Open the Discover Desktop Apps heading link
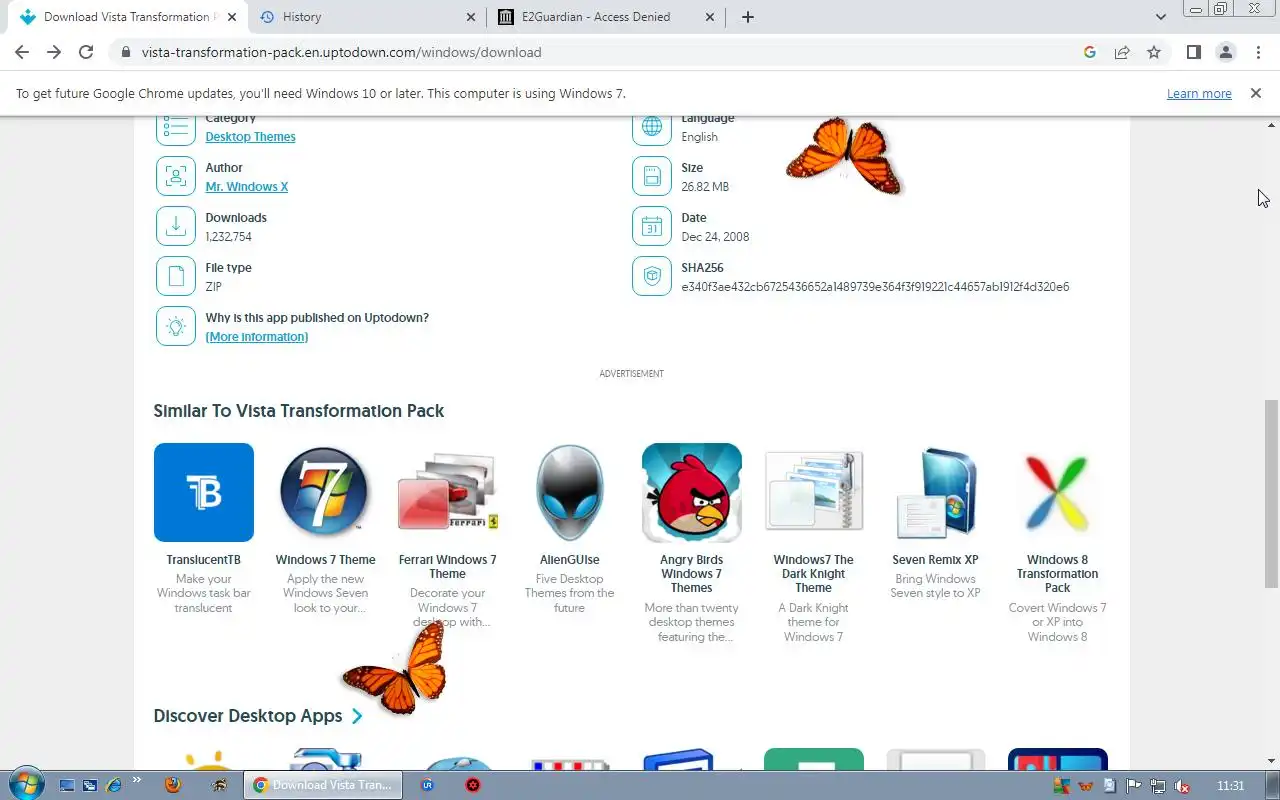Viewport: 1280px width, 800px height. [x=248, y=716]
